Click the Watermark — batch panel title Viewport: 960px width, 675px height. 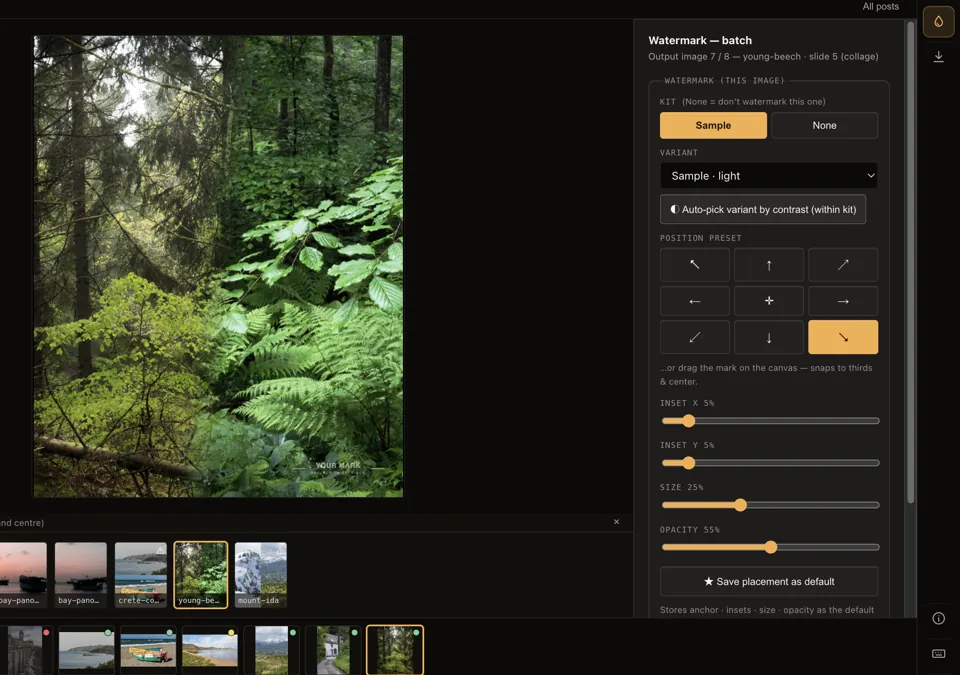click(x=700, y=40)
